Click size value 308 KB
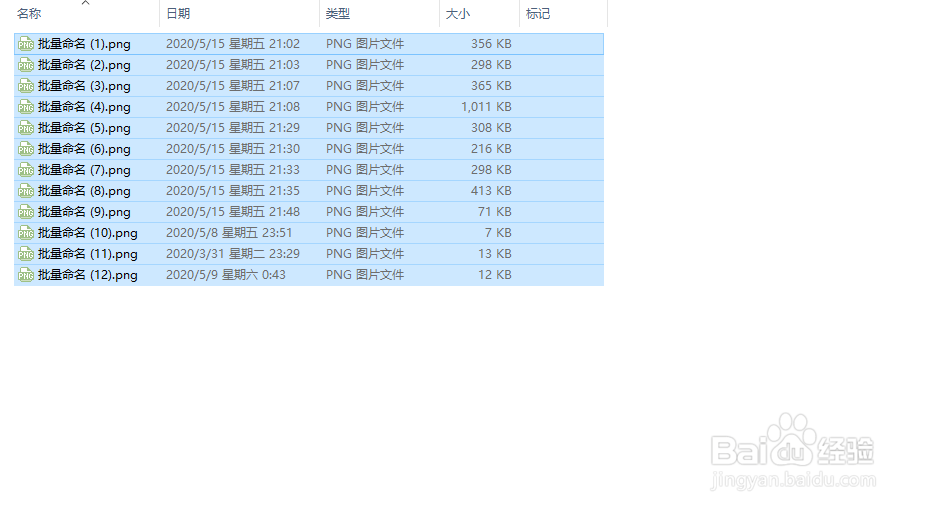Image resolution: width=927 pixels, height=512 pixels. point(491,128)
